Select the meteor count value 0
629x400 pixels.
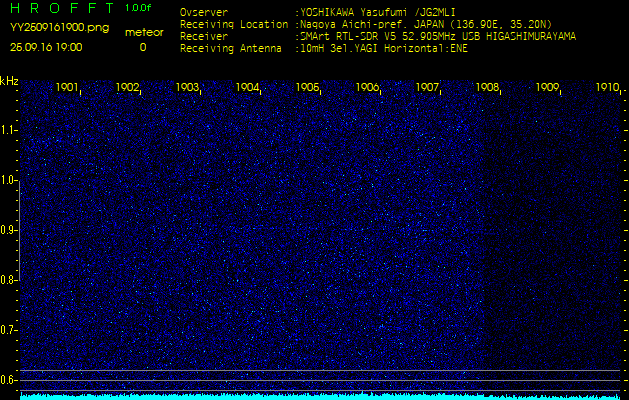[142, 47]
